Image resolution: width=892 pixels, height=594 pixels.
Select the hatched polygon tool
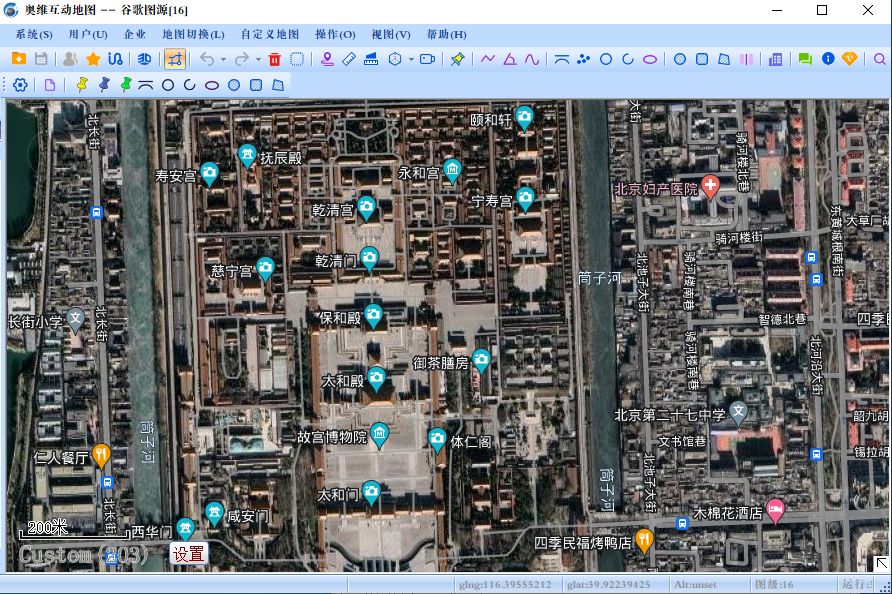click(724, 59)
